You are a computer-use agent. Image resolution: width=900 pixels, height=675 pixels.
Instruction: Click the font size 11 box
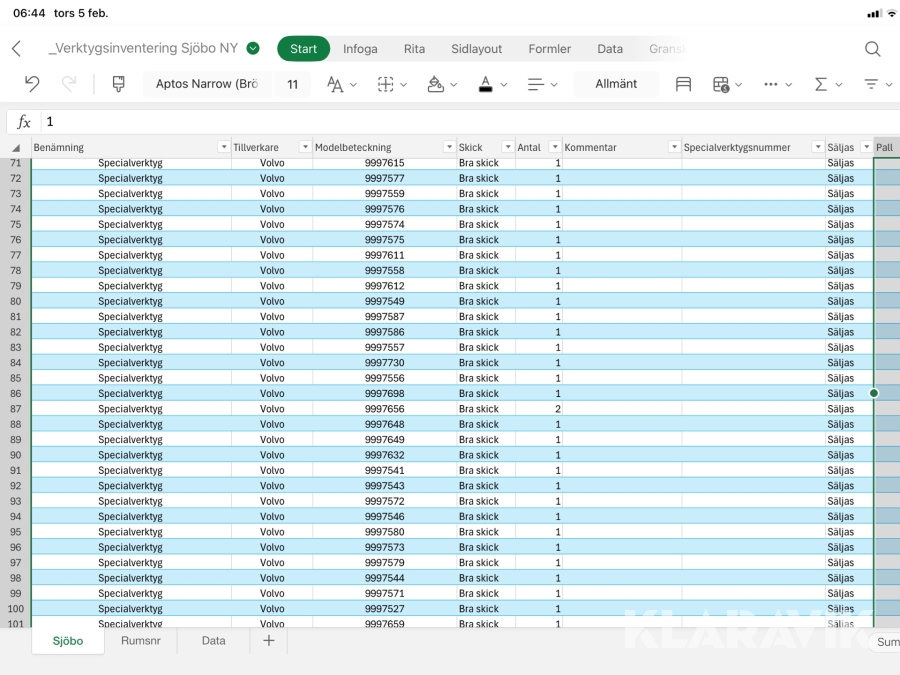[x=292, y=84]
